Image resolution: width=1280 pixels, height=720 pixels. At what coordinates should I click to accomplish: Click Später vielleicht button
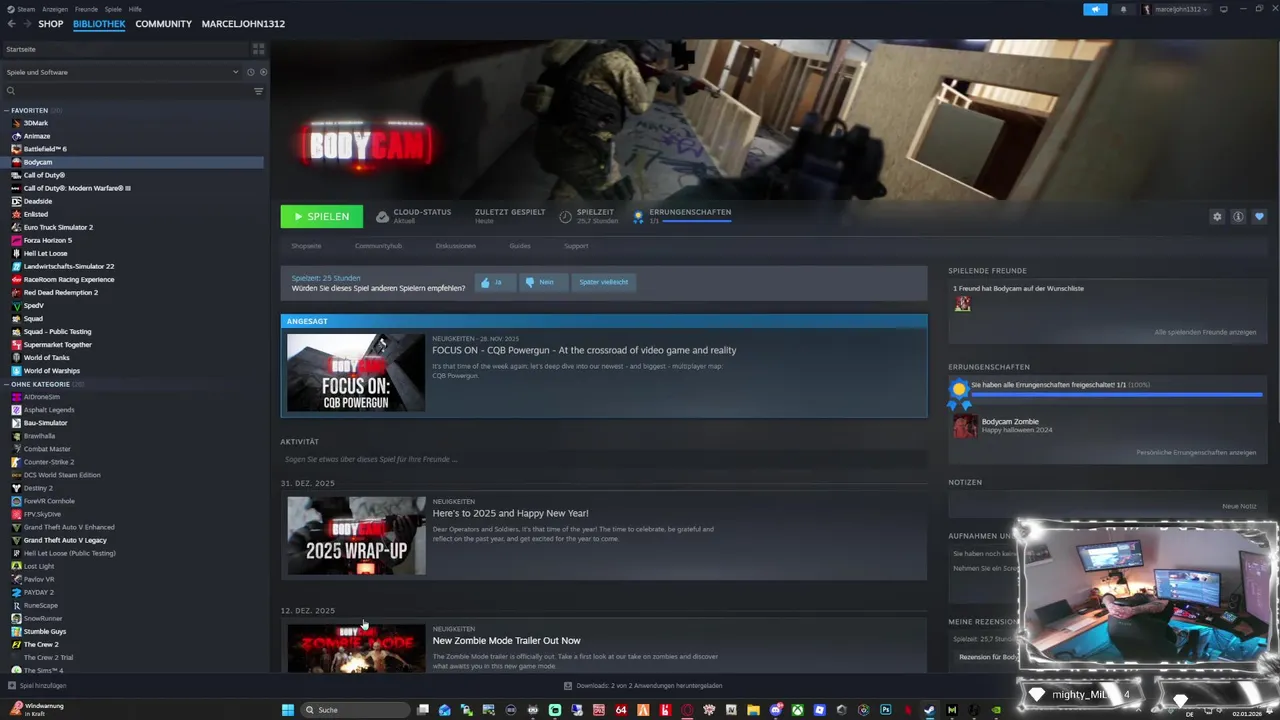point(604,282)
